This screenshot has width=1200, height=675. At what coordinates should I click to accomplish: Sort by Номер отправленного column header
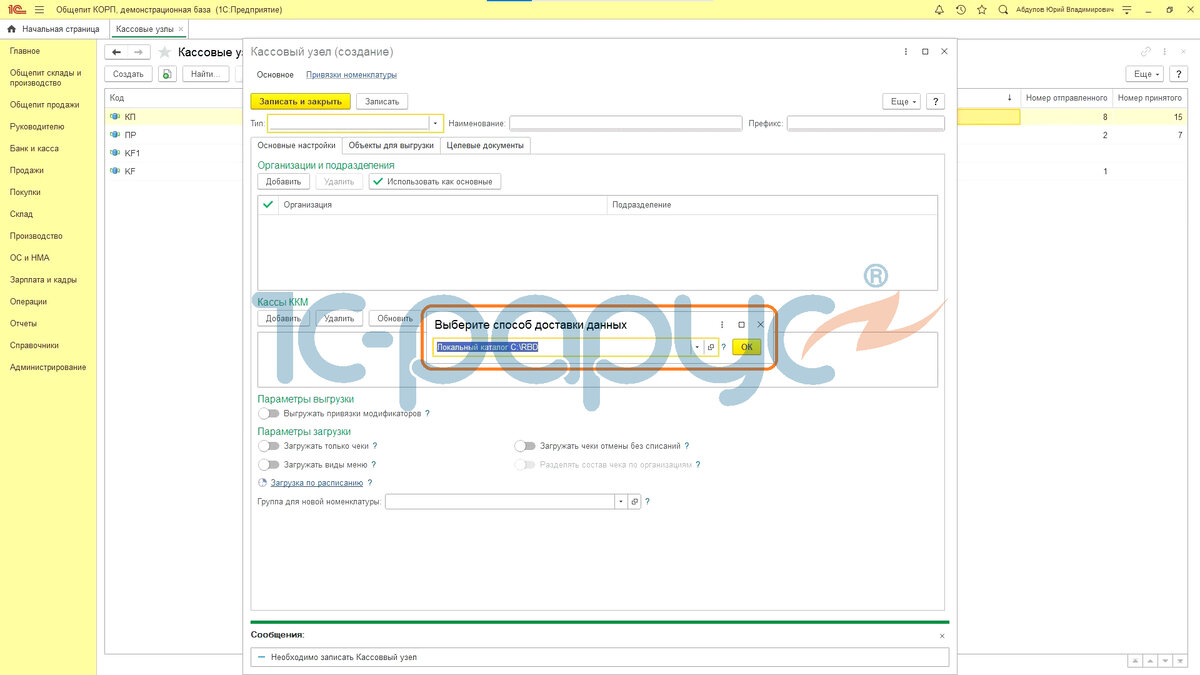[1066, 98]
